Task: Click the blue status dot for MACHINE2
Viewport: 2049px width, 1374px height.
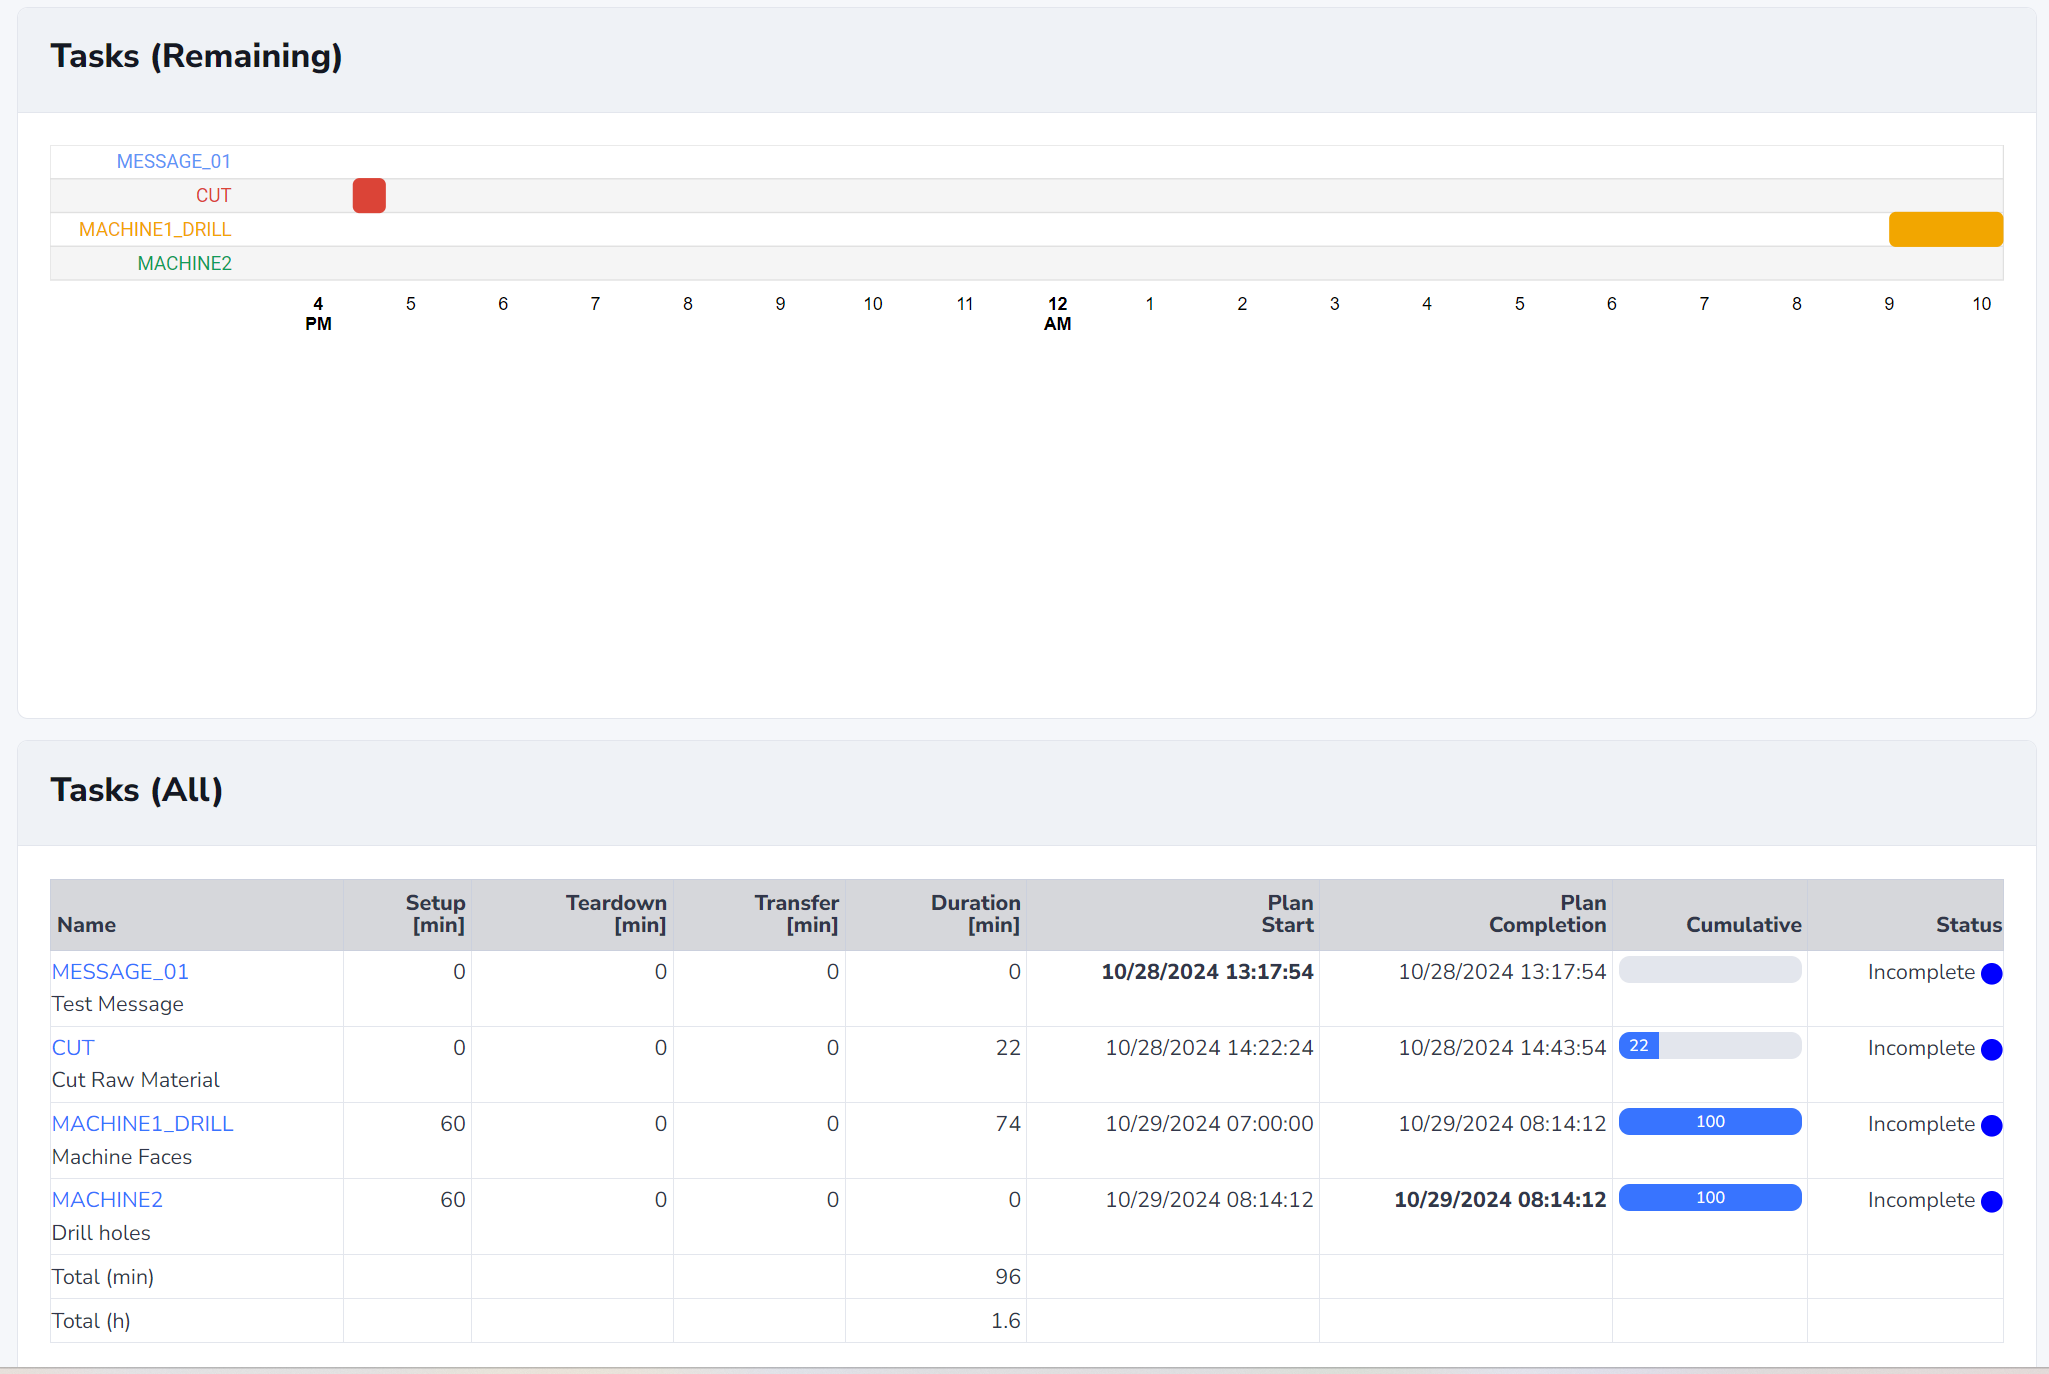Action: pos(1991,1201)
